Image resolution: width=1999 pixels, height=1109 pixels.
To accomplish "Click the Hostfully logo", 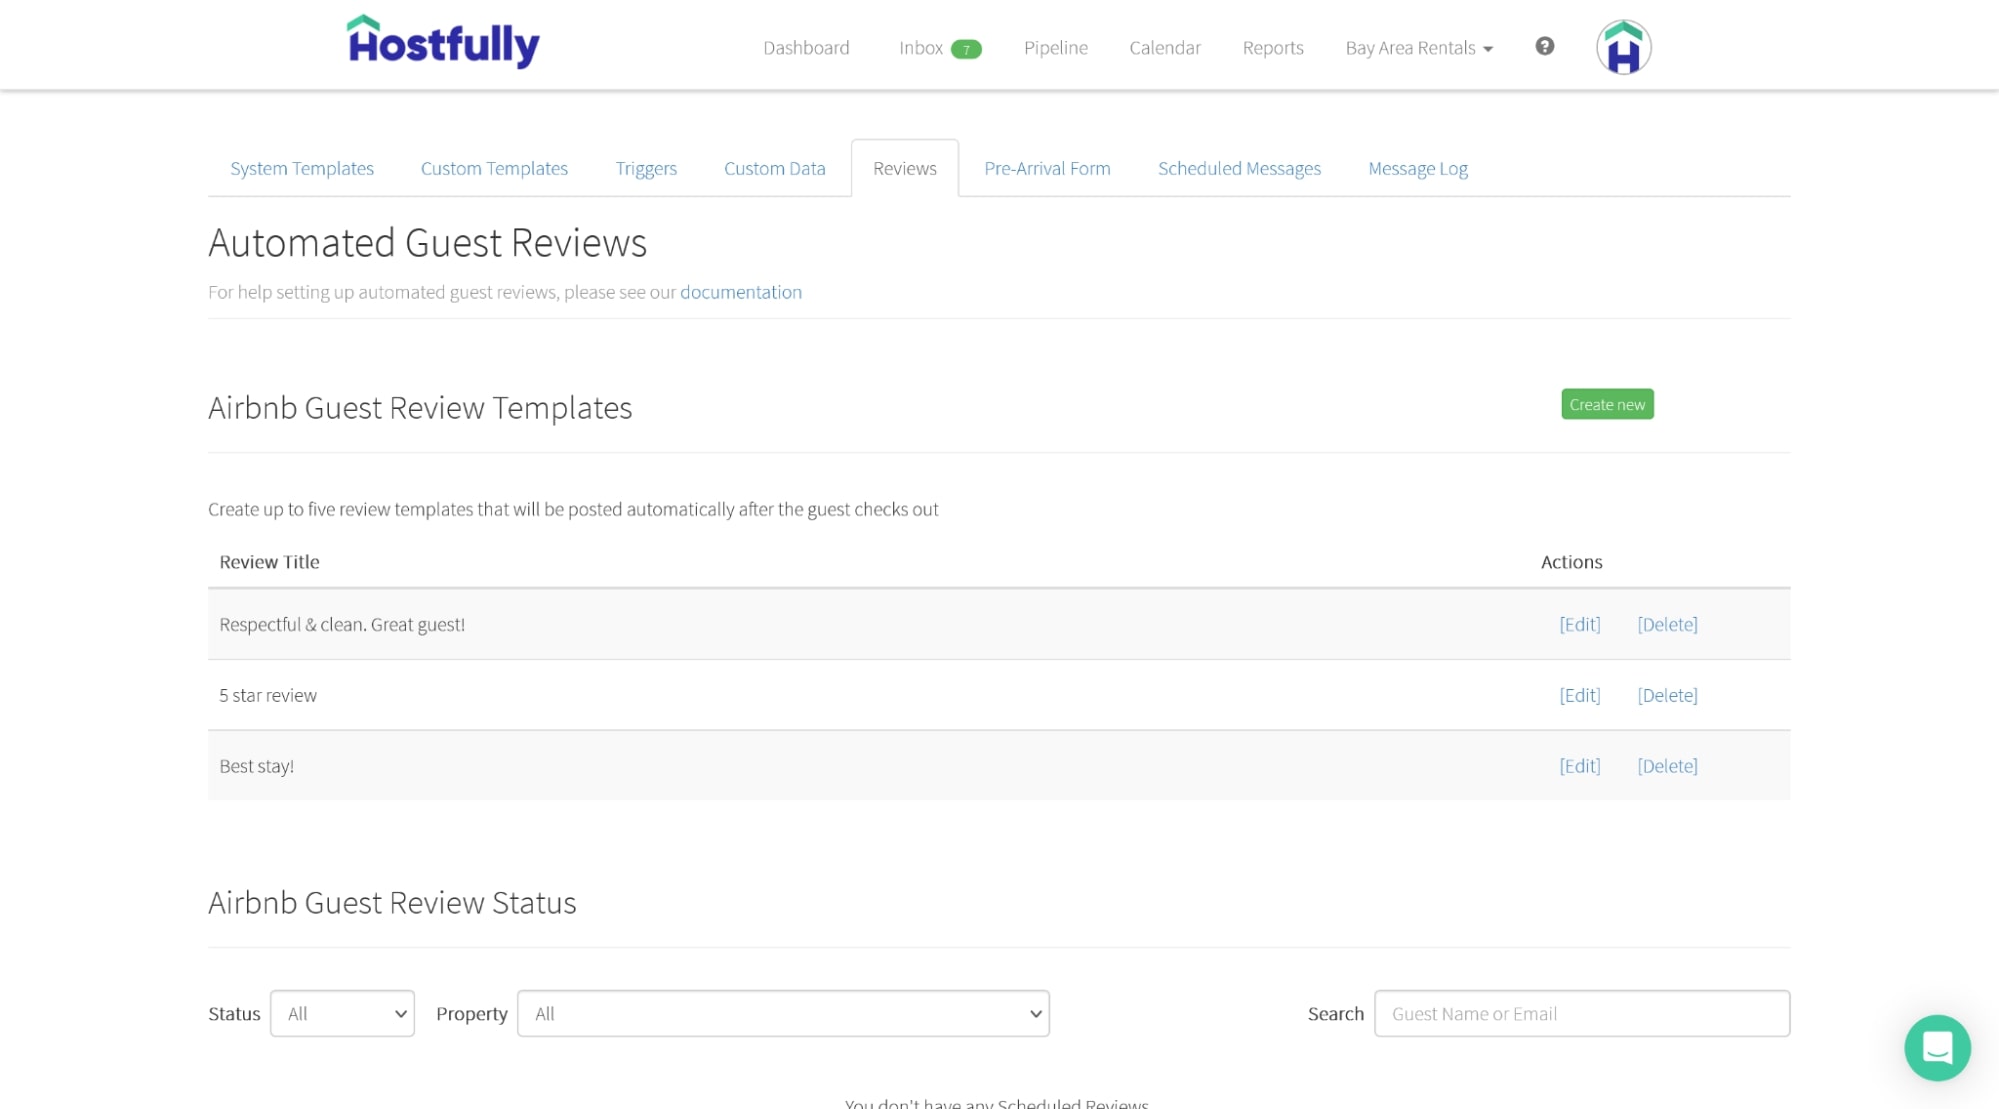I will pyautogui.click(x=443, y=41).
